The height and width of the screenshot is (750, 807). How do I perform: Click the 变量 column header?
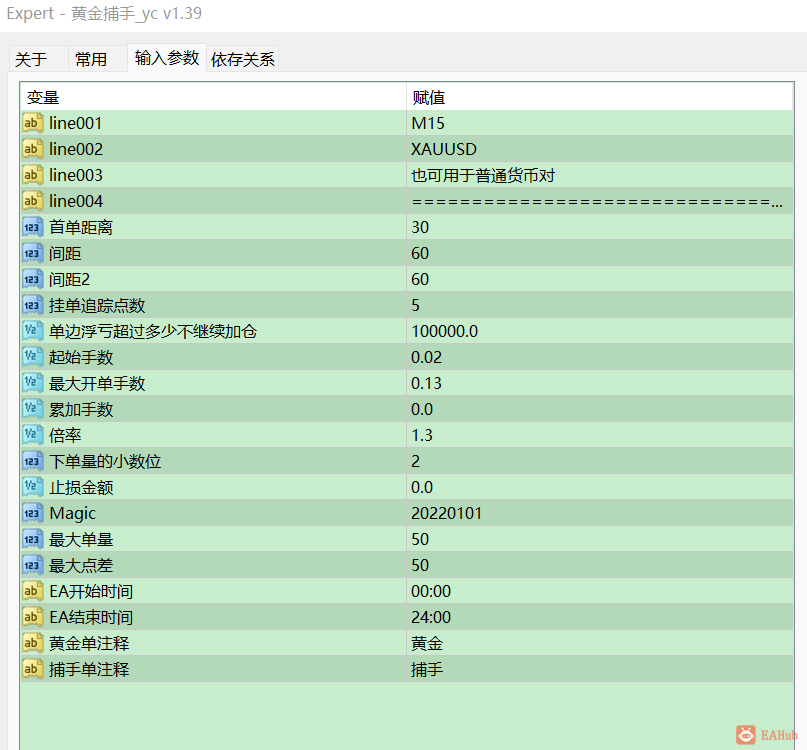[x=214, y=97]
